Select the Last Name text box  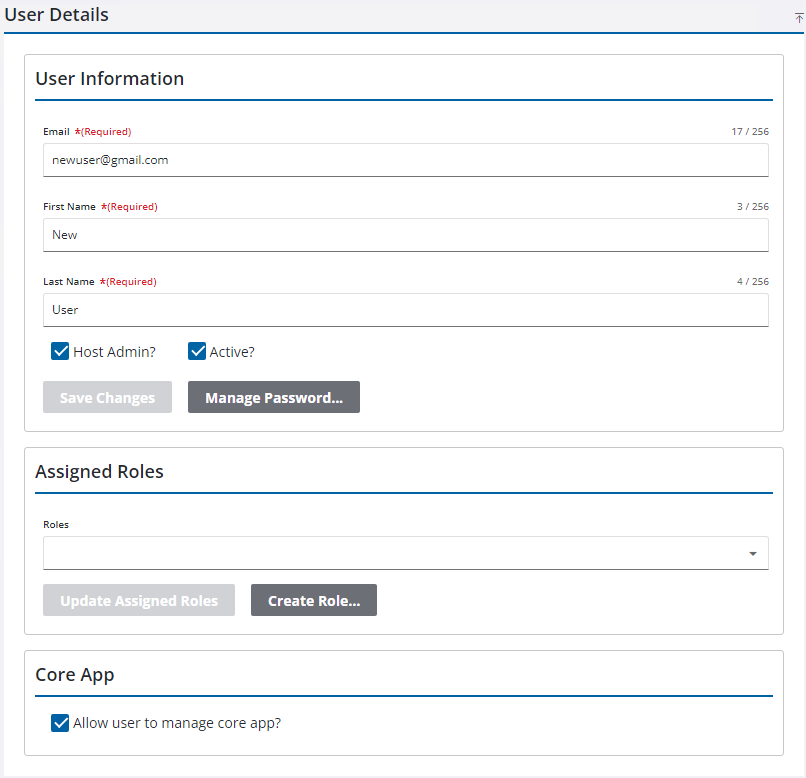405,310
